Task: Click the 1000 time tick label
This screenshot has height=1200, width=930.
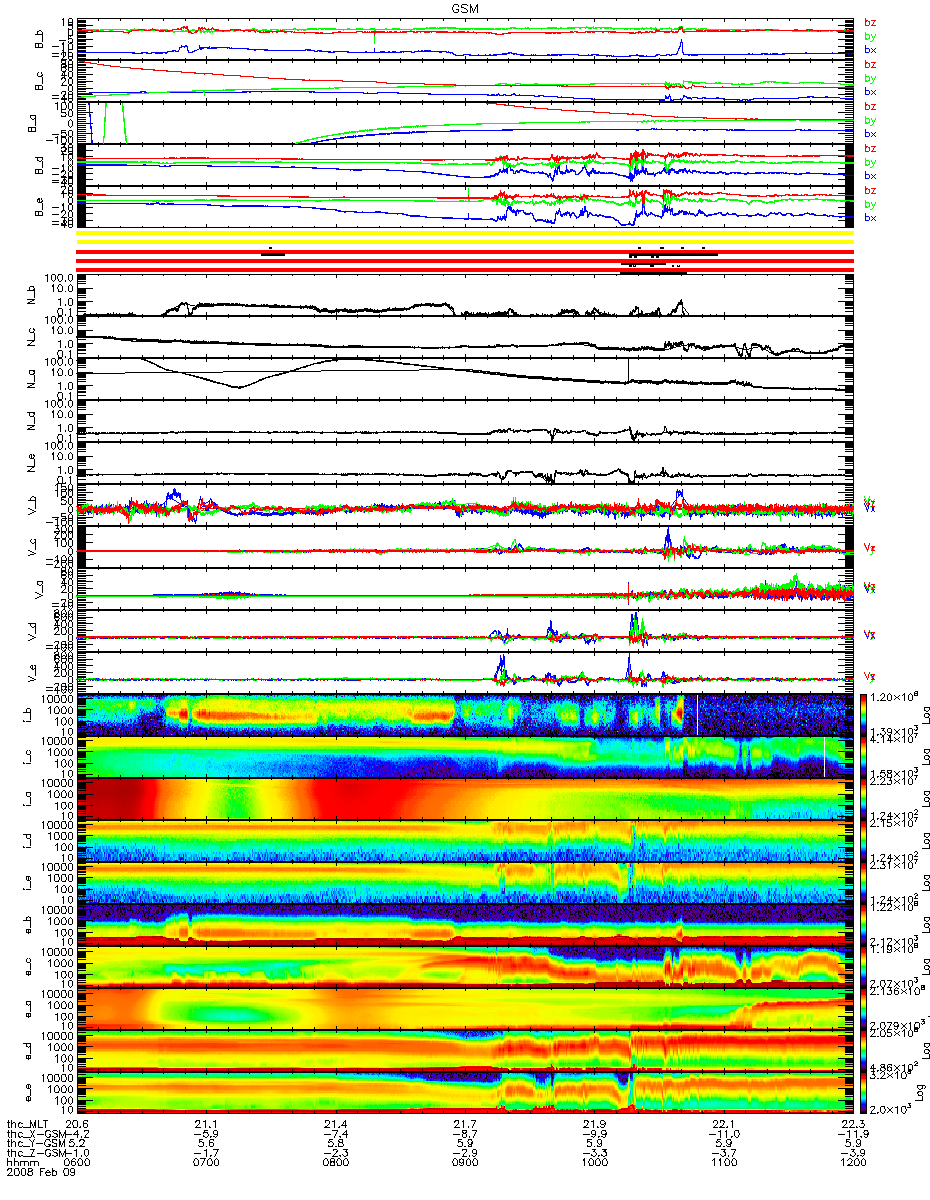Action: [x=594, y=1164]
